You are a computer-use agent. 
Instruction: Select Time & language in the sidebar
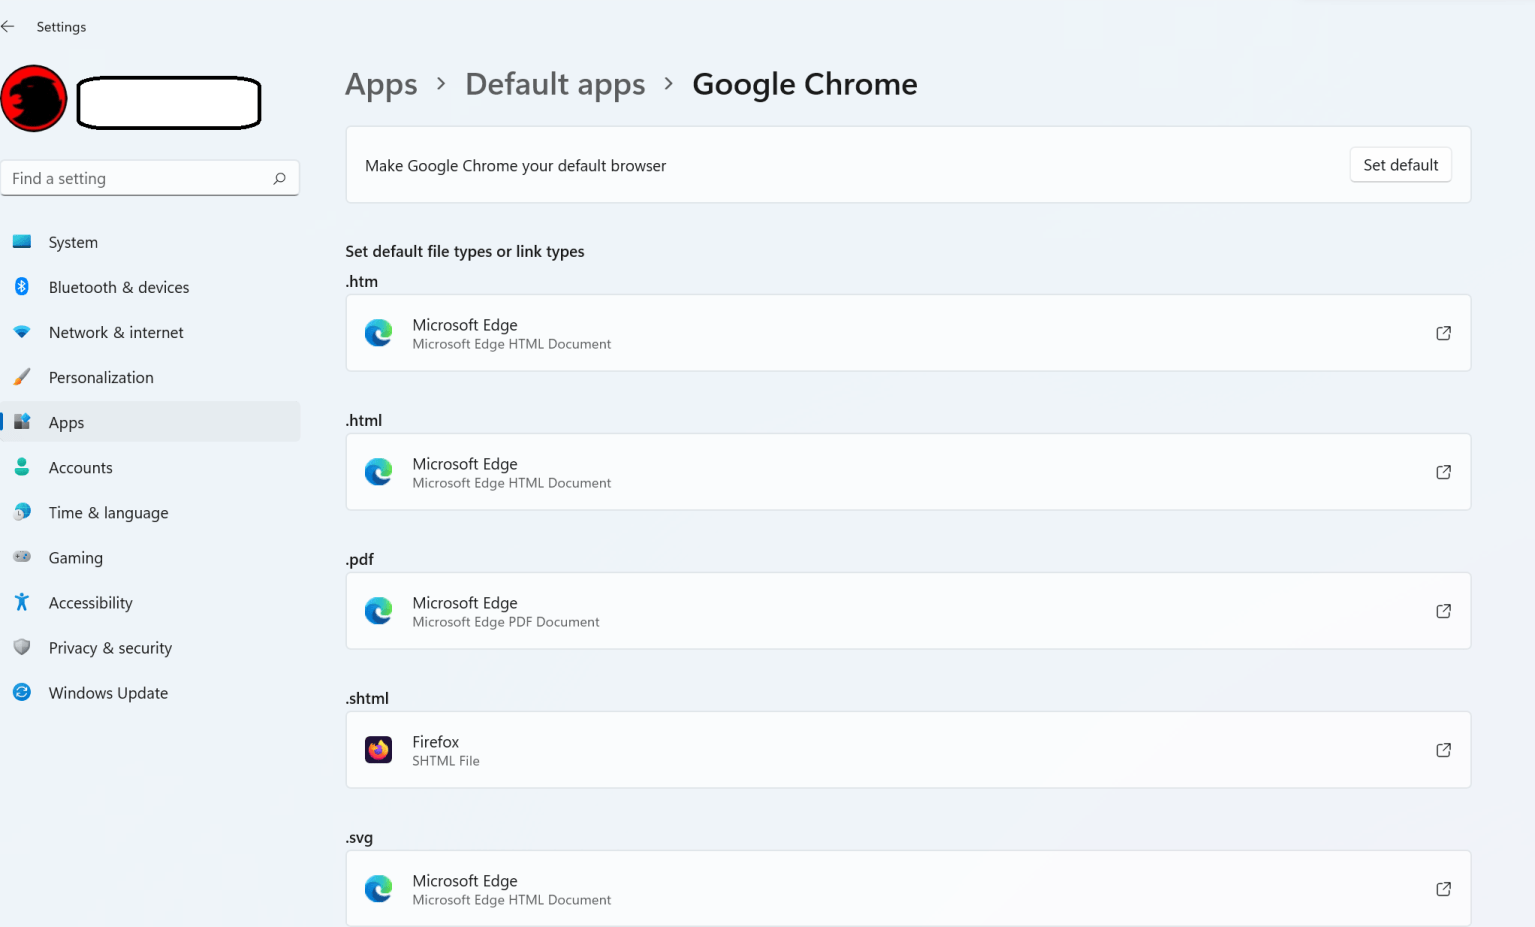pos(108,512)
